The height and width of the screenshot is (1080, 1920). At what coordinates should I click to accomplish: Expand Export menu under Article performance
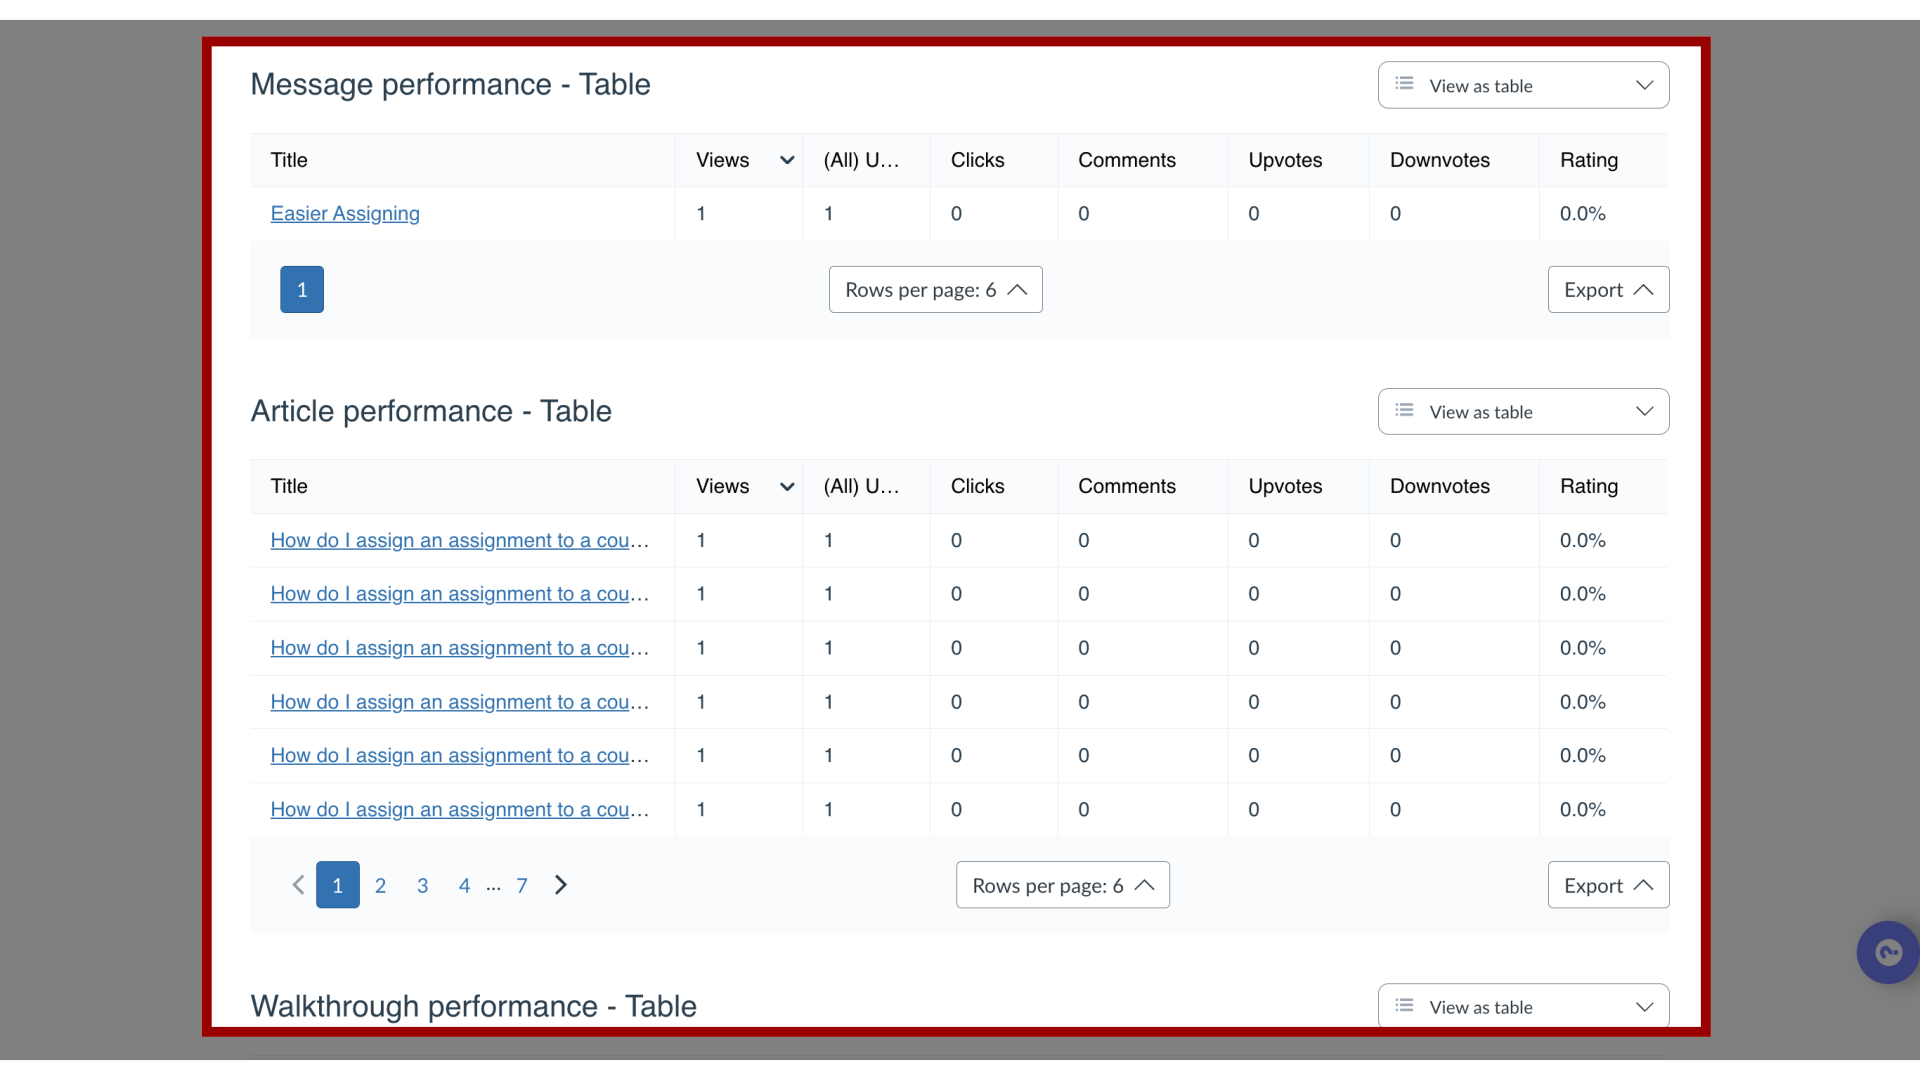pyautogui.click(x=1608, y=885)
